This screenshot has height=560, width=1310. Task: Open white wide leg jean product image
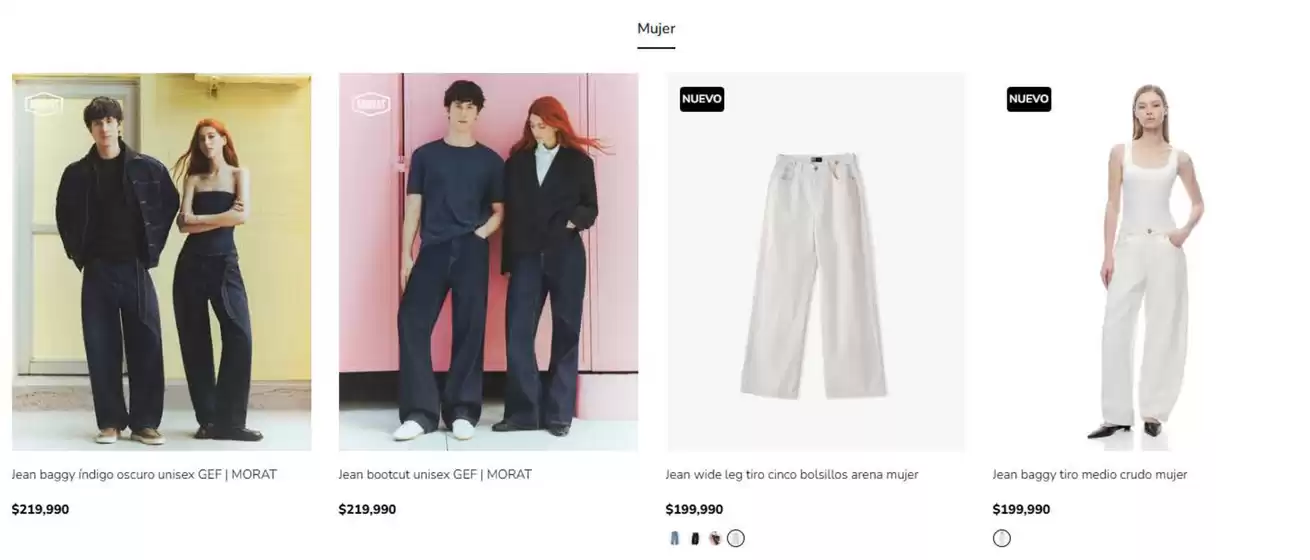tap(816, 262)
